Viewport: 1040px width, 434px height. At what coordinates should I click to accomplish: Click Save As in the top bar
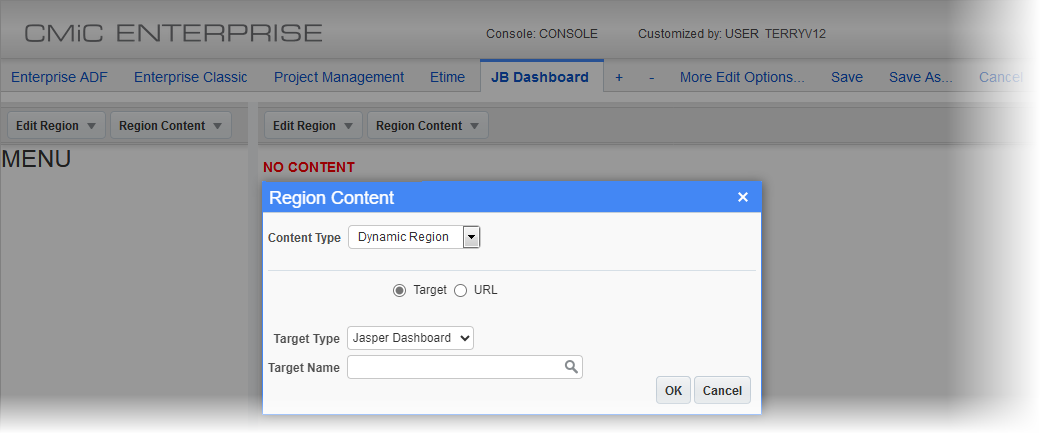point(921,77)
